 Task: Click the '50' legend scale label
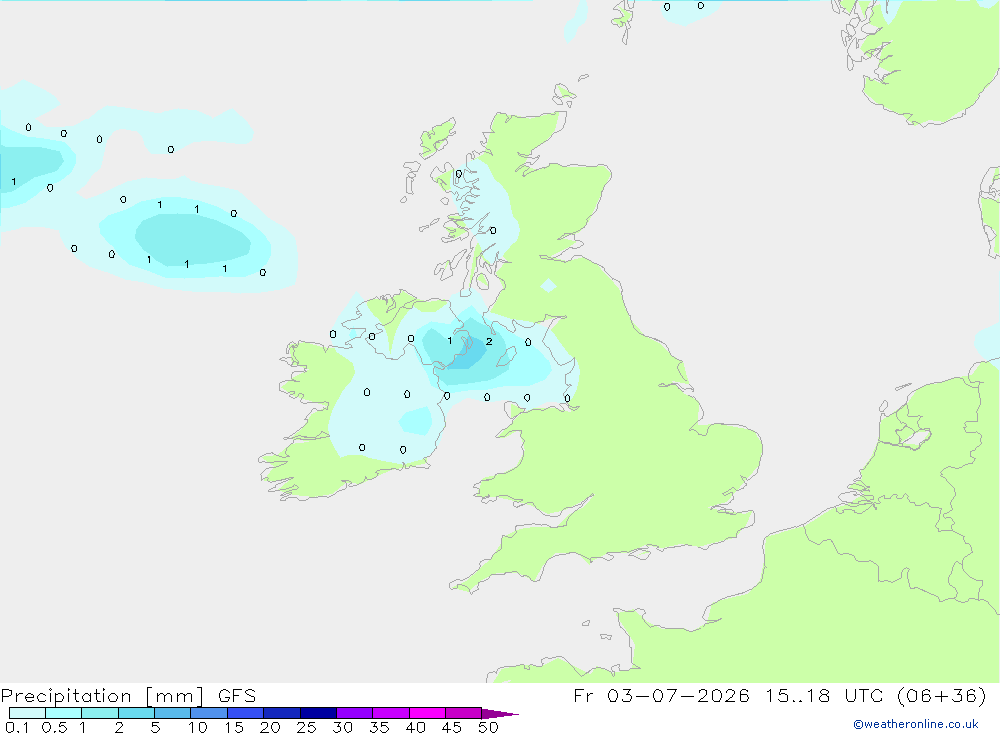[x=488, y=727]
